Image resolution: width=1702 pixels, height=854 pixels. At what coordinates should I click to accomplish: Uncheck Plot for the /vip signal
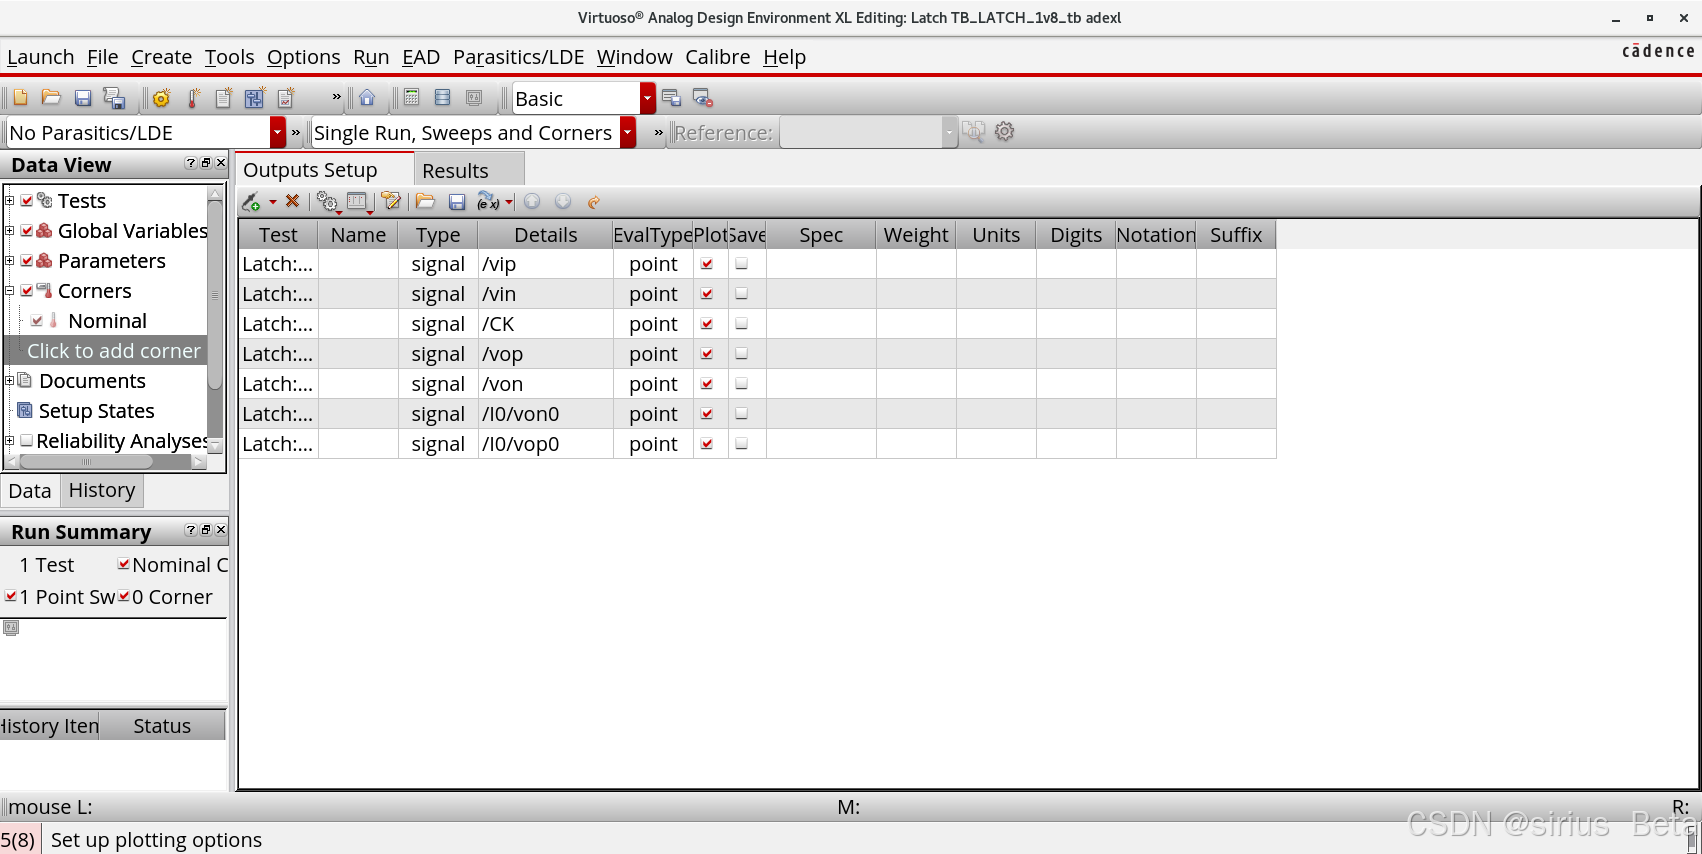point(707,264)
